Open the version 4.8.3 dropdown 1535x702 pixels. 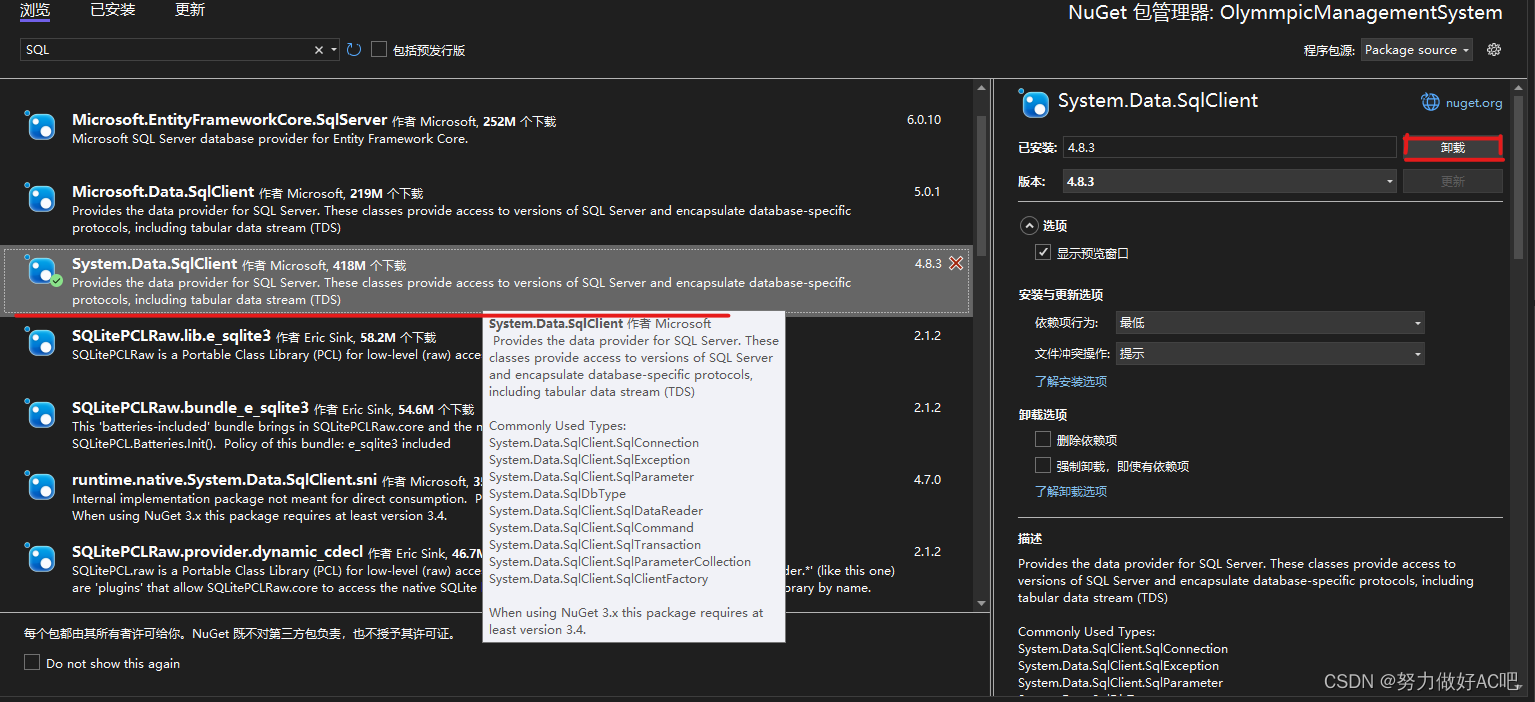click(x=1230, y=181)
